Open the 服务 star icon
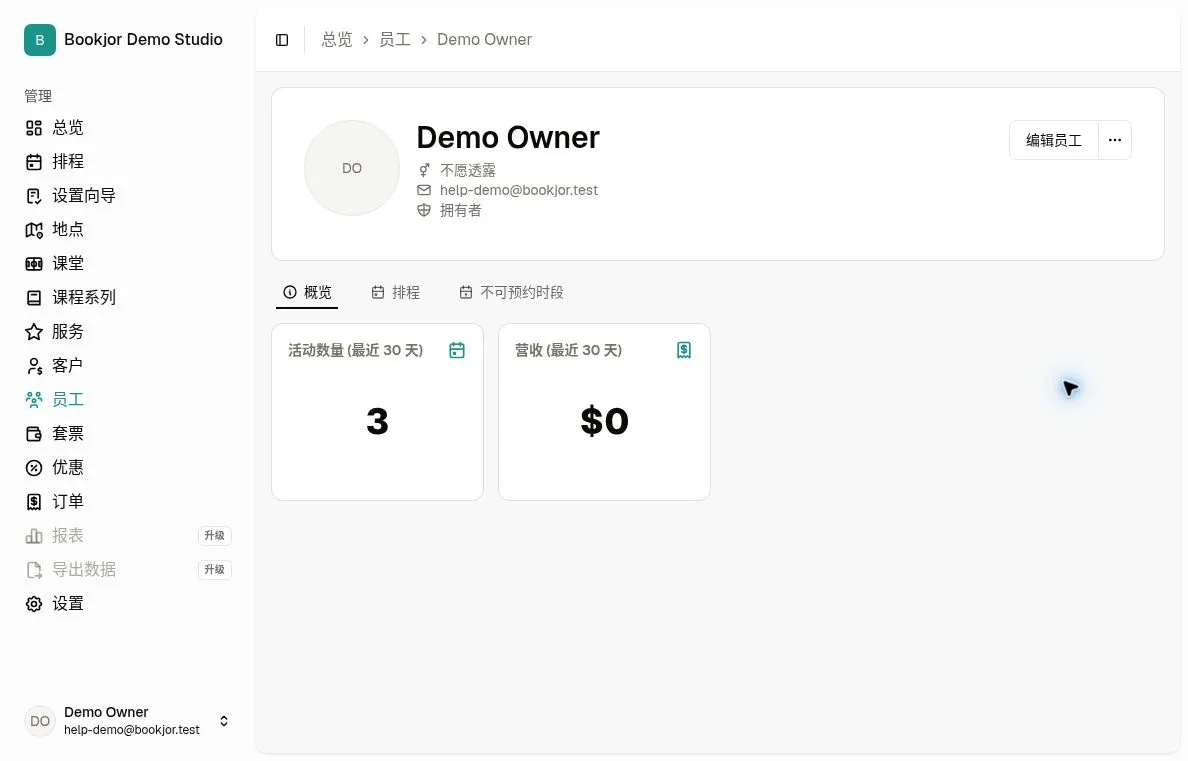The image size is (1188, 761). [x=34, y=332]
